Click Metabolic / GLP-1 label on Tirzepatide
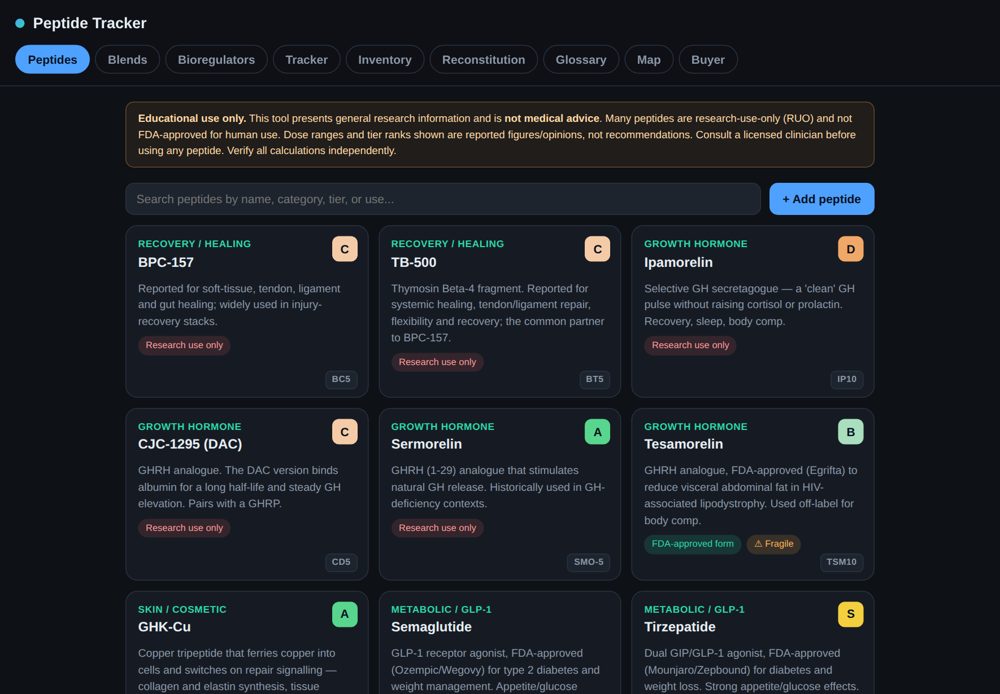The image size is (1000, 694). coord(695,609)
